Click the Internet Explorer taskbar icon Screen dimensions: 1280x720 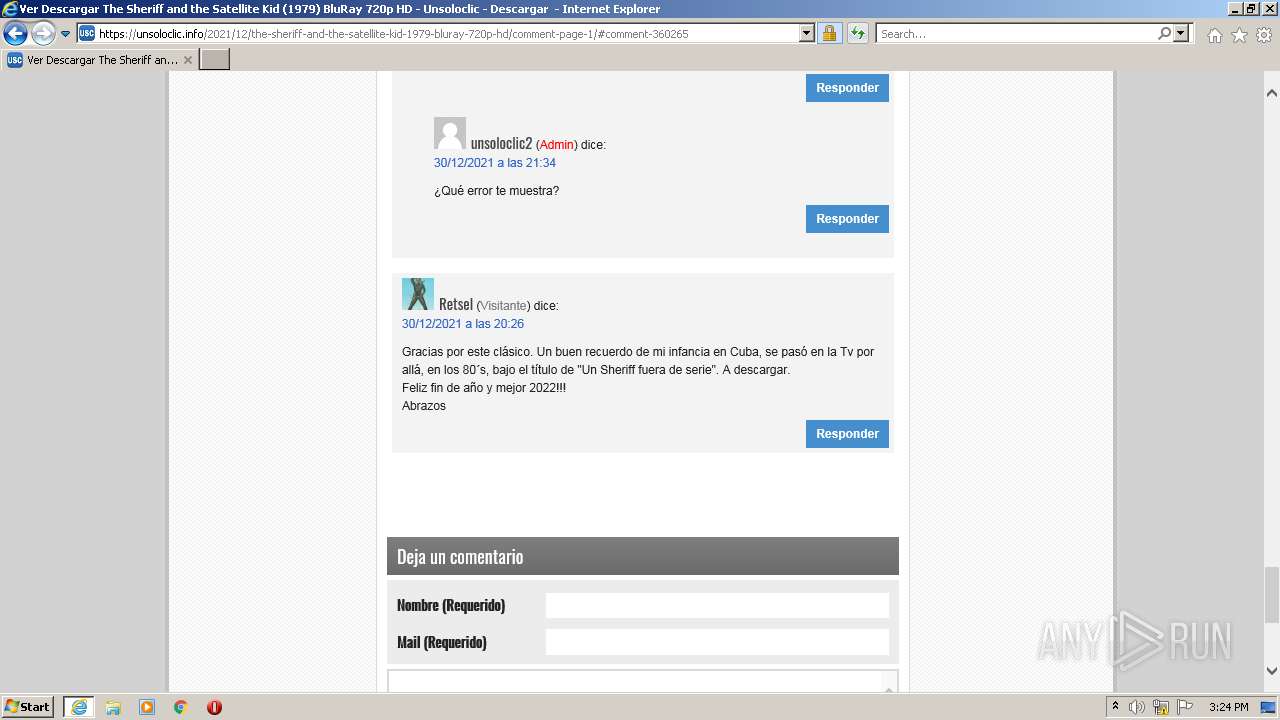78,707
